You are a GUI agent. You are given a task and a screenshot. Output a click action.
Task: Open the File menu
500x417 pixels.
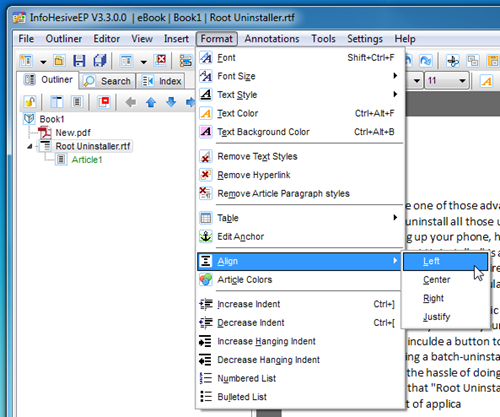click(26, 39)
